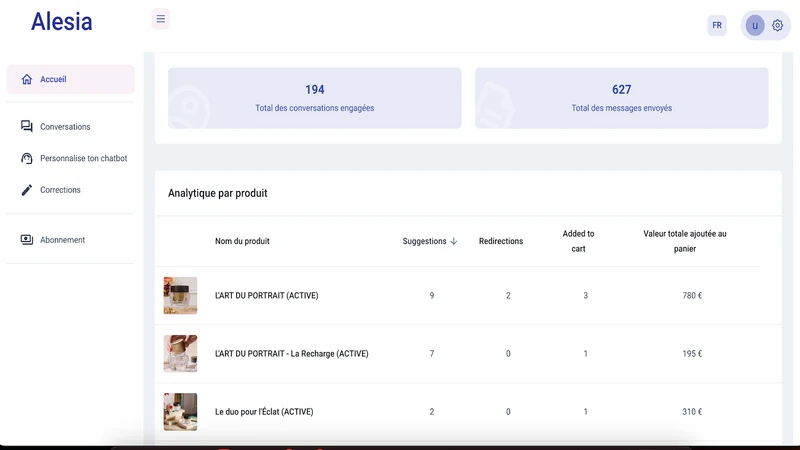Select L'ART DU PORTRAIT - La Recharge name
800x450 pixels.
tap(291, 354)
